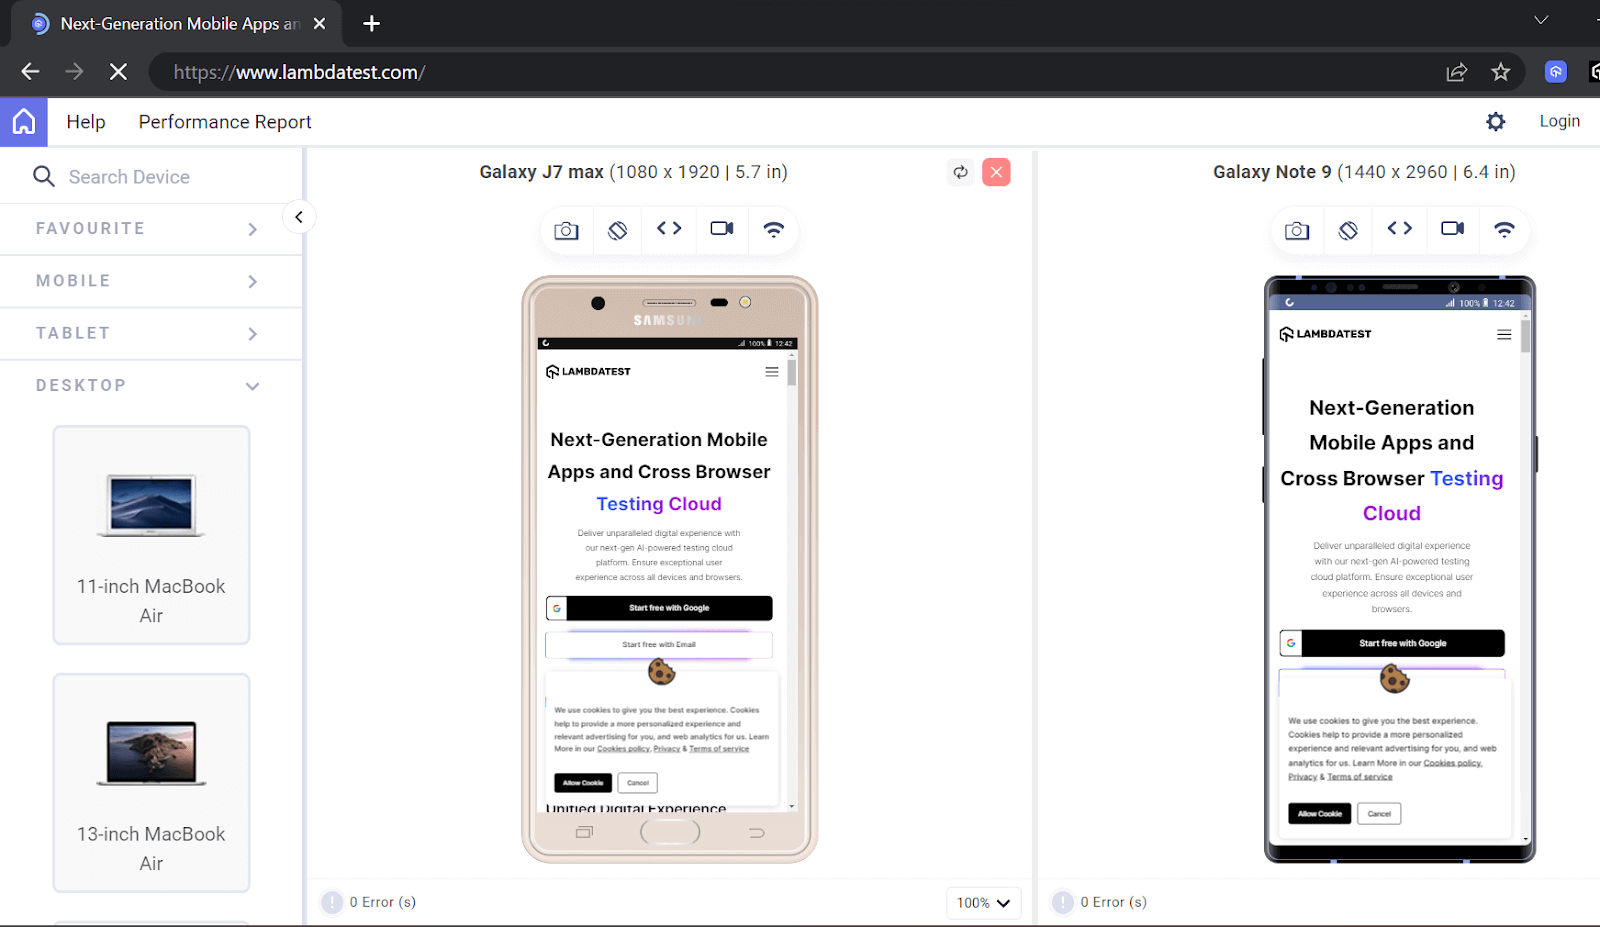Click the search magnifier in Search Device

click(x=44, y=176)
